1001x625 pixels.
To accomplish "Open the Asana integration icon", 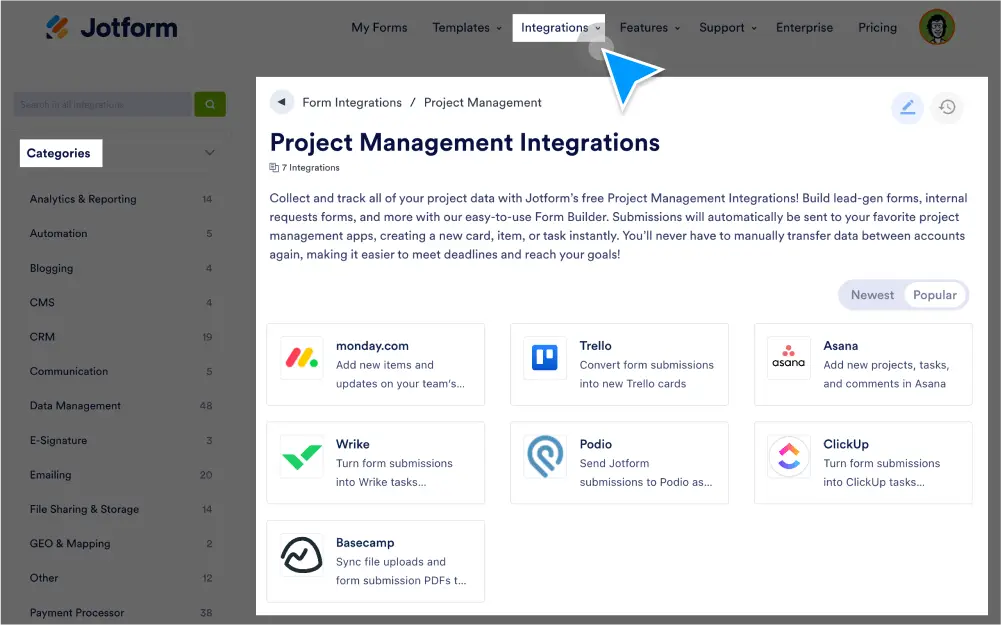I will click(788, 356).
